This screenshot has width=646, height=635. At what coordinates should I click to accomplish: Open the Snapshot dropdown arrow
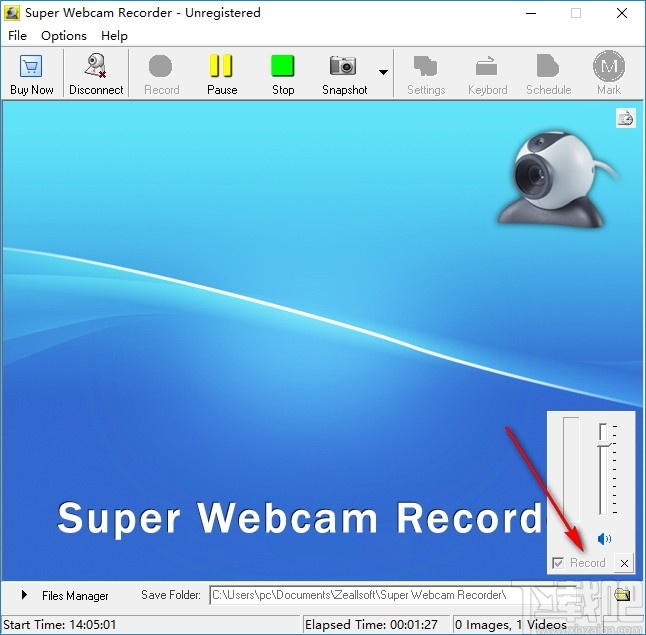coord(383,73)
